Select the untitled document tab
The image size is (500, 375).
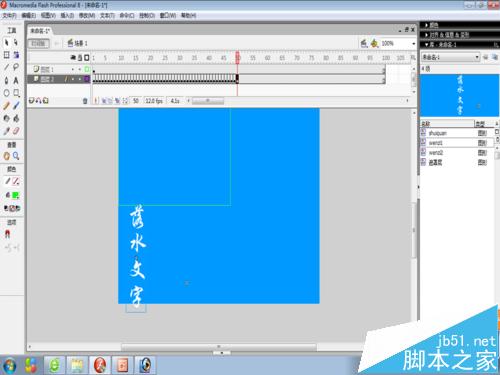point(40,31)
